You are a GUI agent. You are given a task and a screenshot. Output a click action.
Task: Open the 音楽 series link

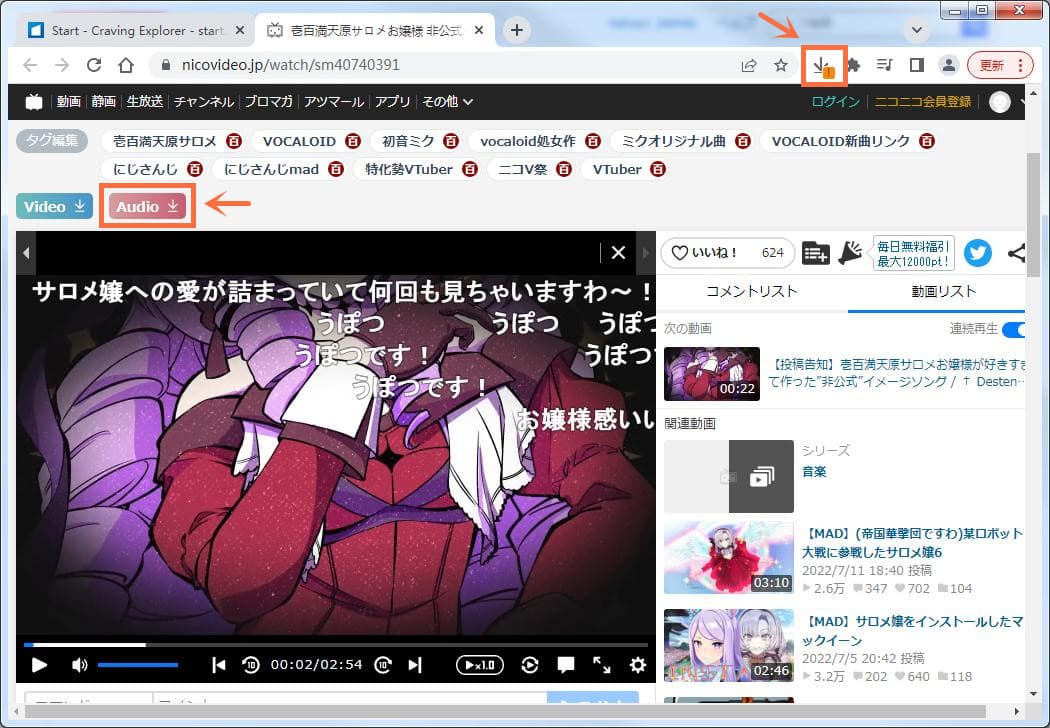[x=814, y=471]
